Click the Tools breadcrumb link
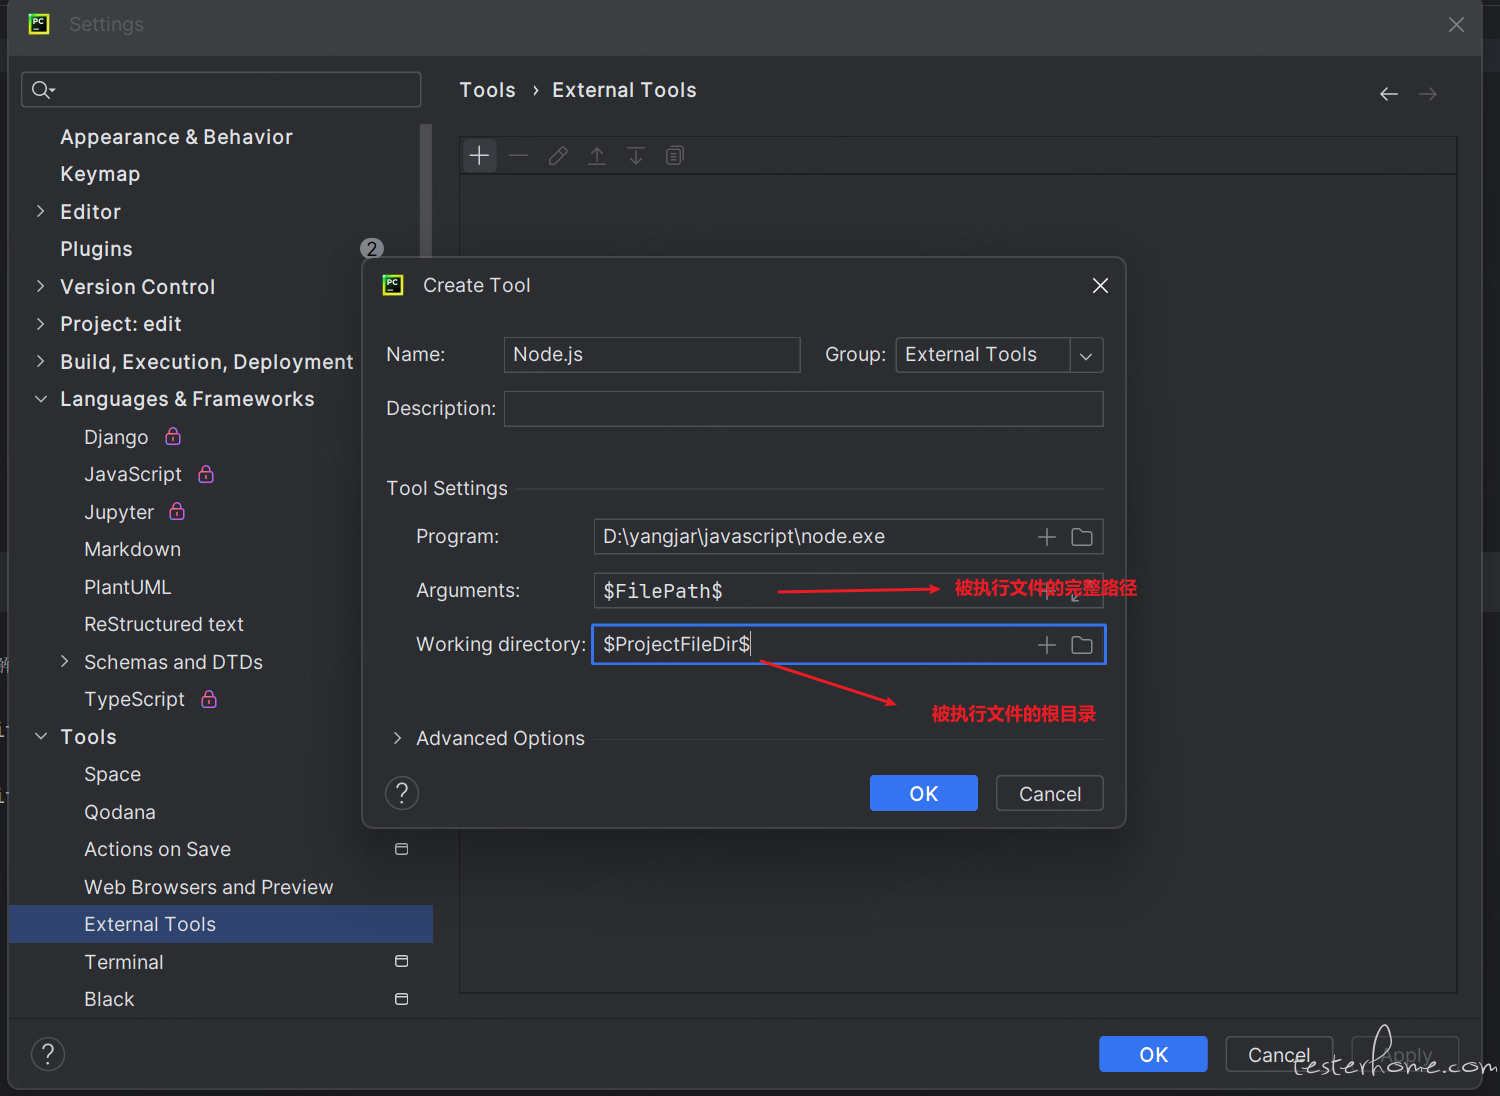Viewport: 1500px width, 1096px height. tap(487, 90)
